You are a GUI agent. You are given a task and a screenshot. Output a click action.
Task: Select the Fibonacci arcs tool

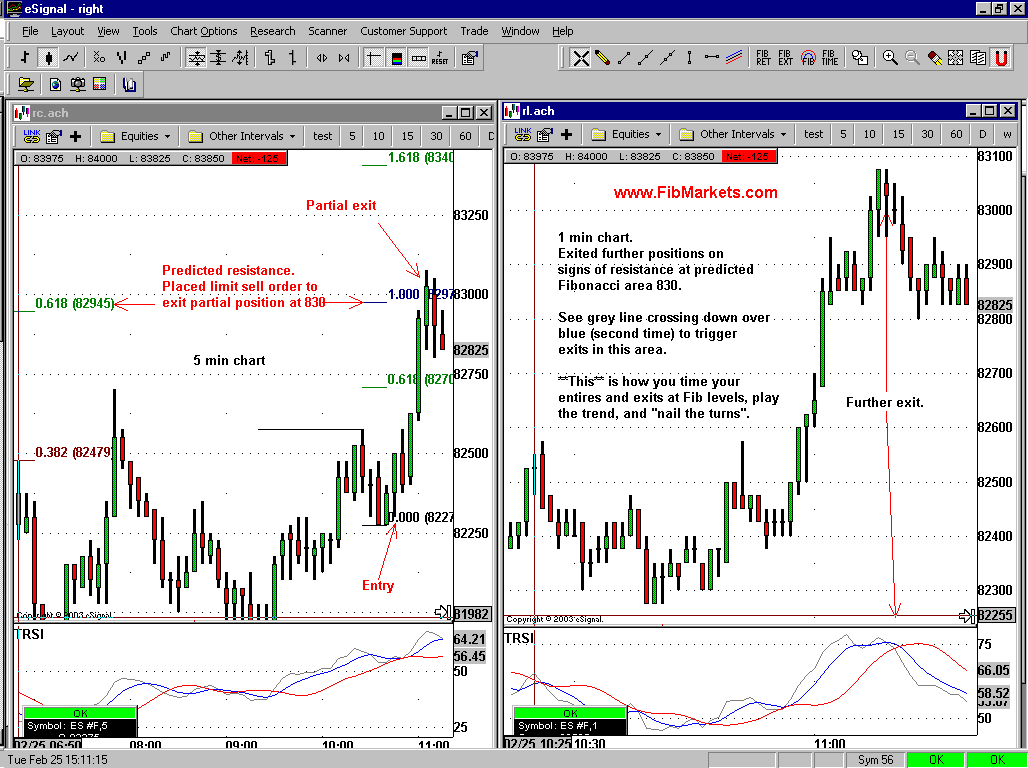coord(808,58)
